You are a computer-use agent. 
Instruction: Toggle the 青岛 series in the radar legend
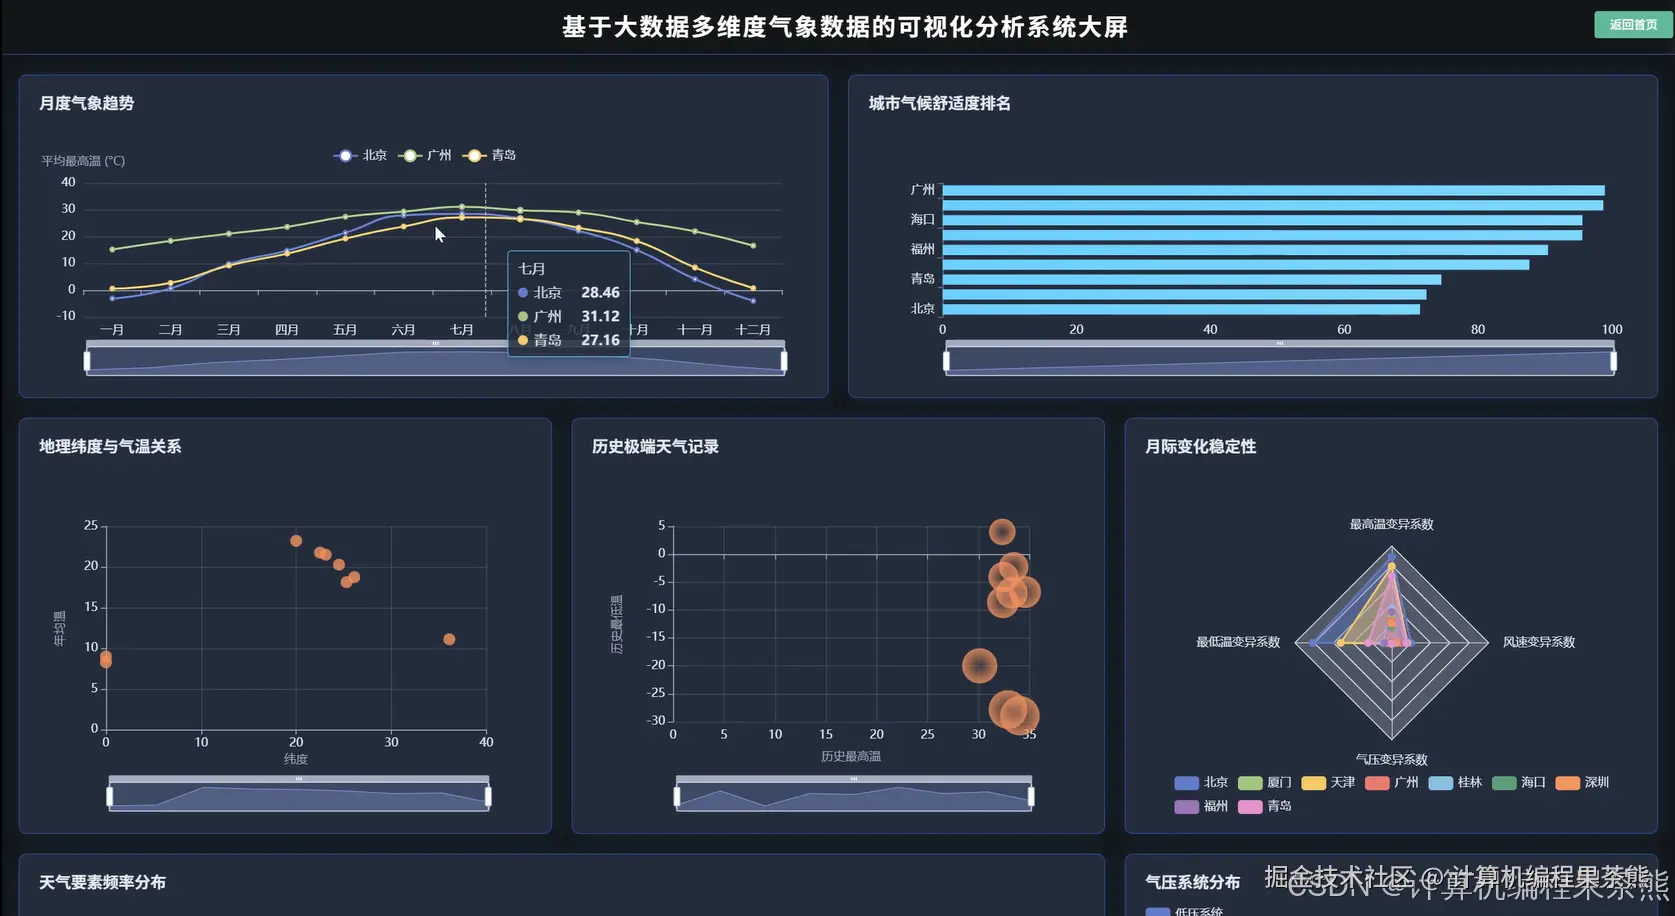pos(1265,806)
